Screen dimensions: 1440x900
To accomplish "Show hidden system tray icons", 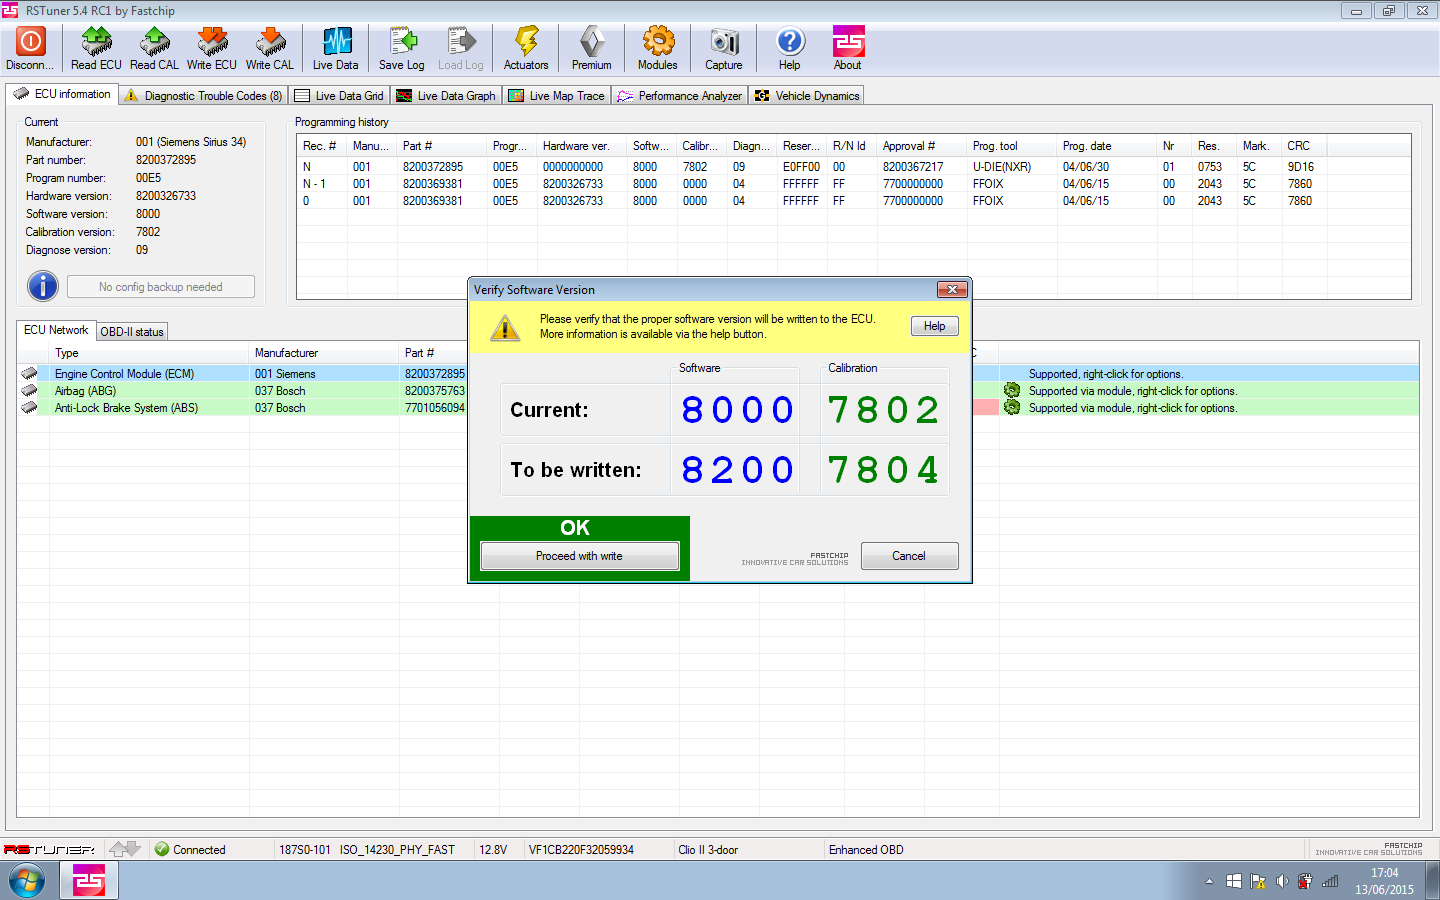I will click(x=1209, y=881).
